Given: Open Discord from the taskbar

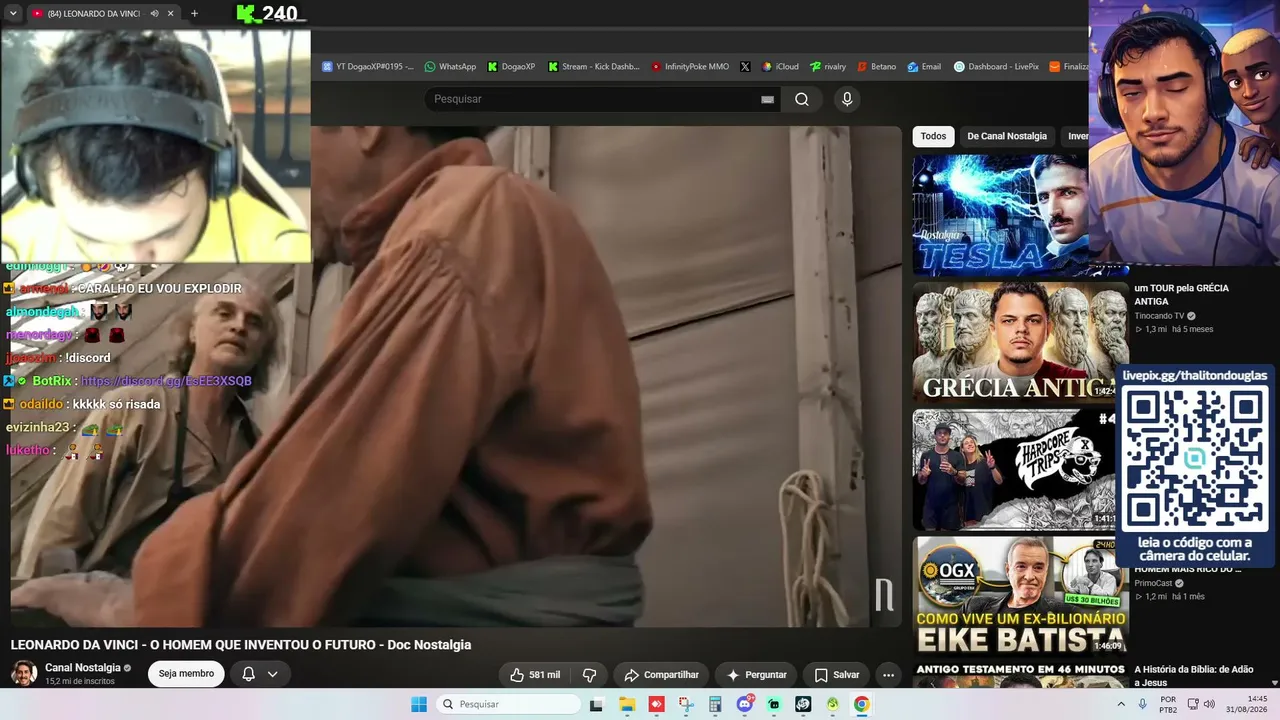Looking at the screenshot, I should click(745, 704).
